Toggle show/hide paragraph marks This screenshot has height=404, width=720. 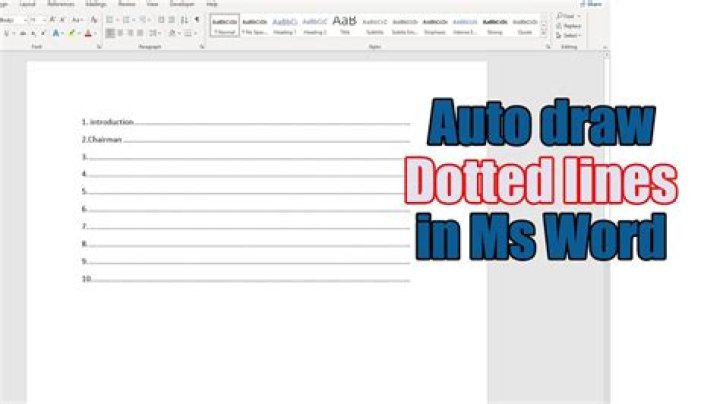[x=197, y=20]
